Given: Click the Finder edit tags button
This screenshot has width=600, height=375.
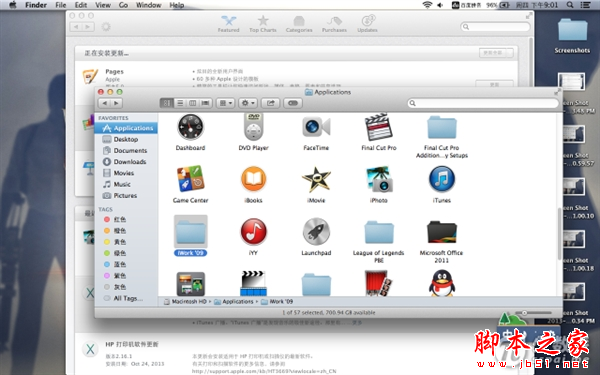Looking at the screenshot, I should (293, 103).
